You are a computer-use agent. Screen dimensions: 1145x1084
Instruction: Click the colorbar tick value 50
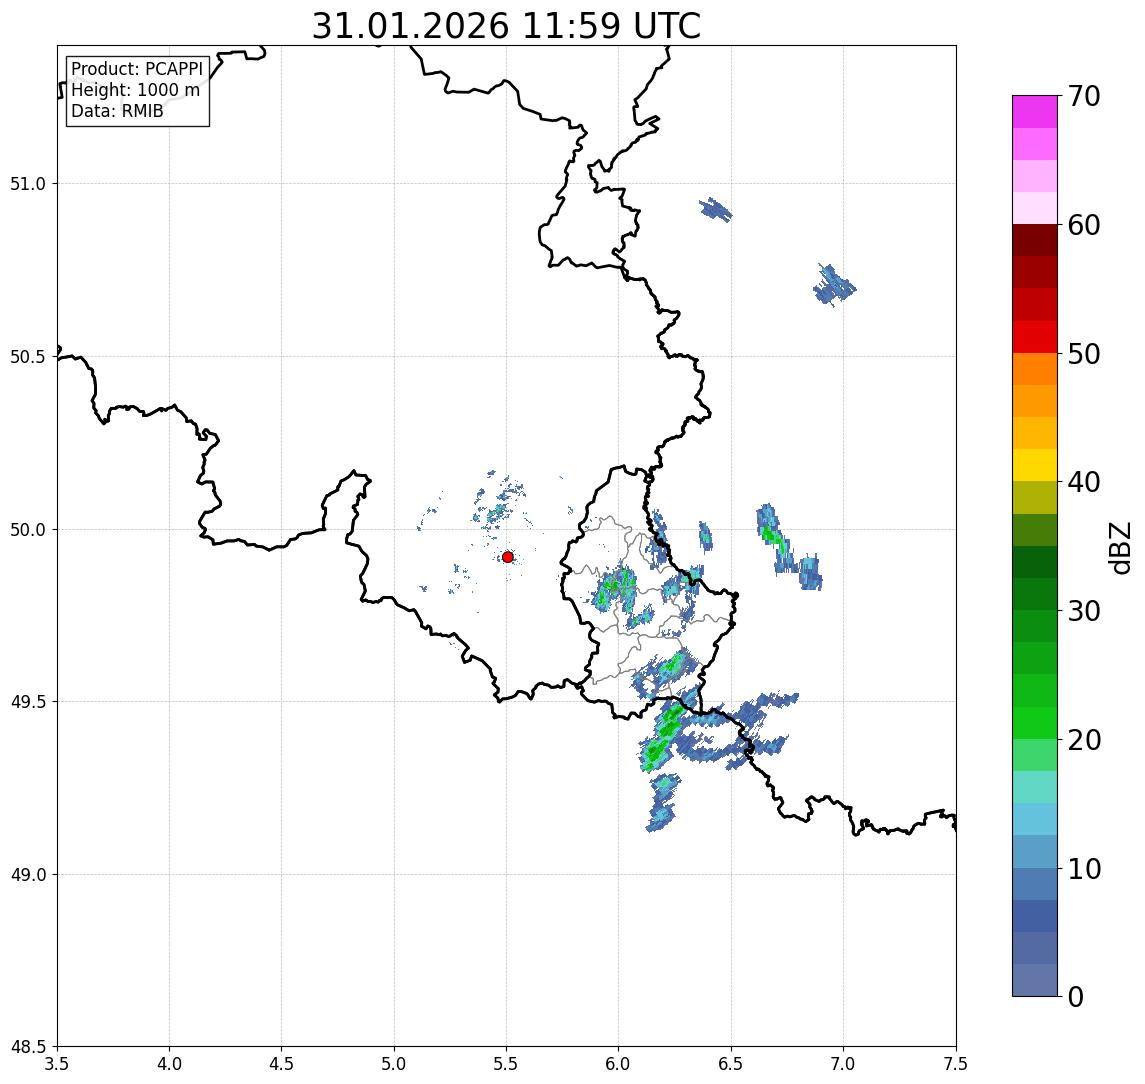tap(1084, 354)
